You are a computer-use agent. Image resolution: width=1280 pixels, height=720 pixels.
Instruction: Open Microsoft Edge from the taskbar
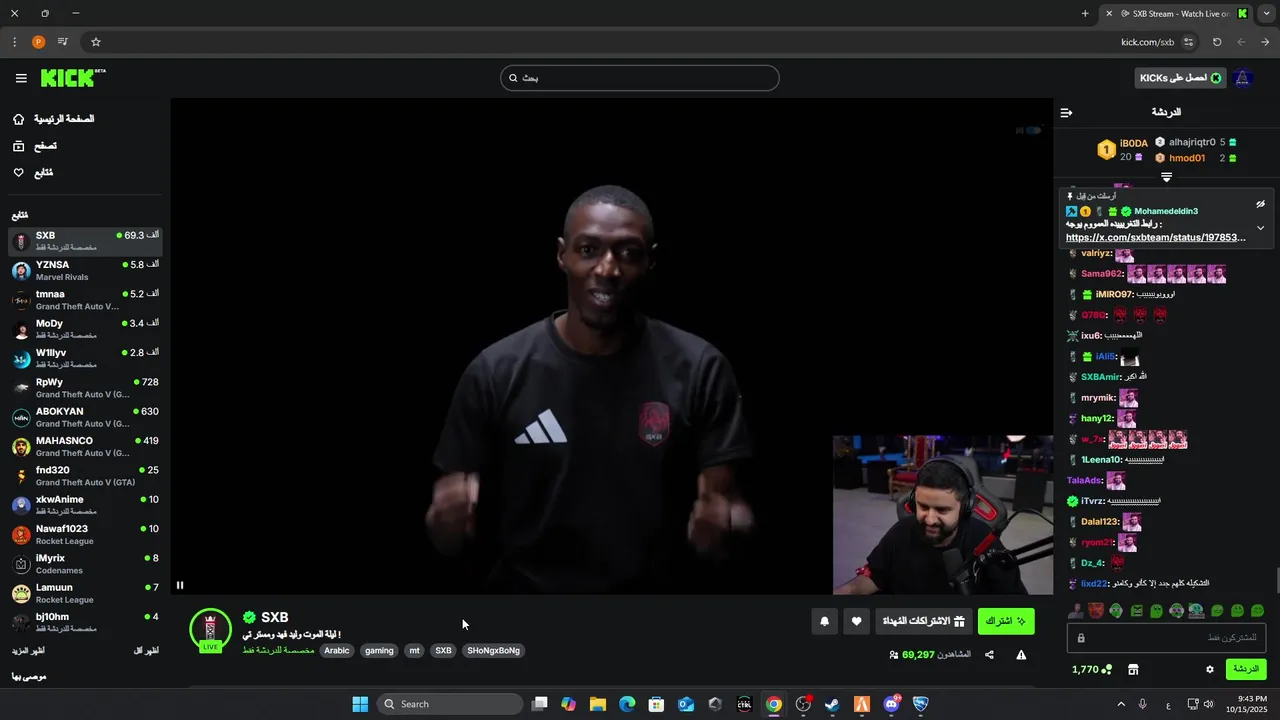point(627,704)
